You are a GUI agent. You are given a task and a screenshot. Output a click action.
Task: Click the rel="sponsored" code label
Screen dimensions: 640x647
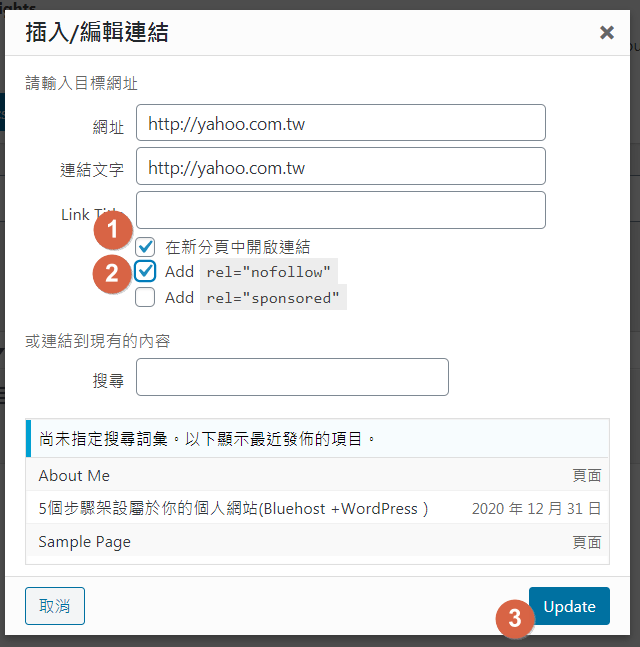pyautogui.click(x=272, y=297)
